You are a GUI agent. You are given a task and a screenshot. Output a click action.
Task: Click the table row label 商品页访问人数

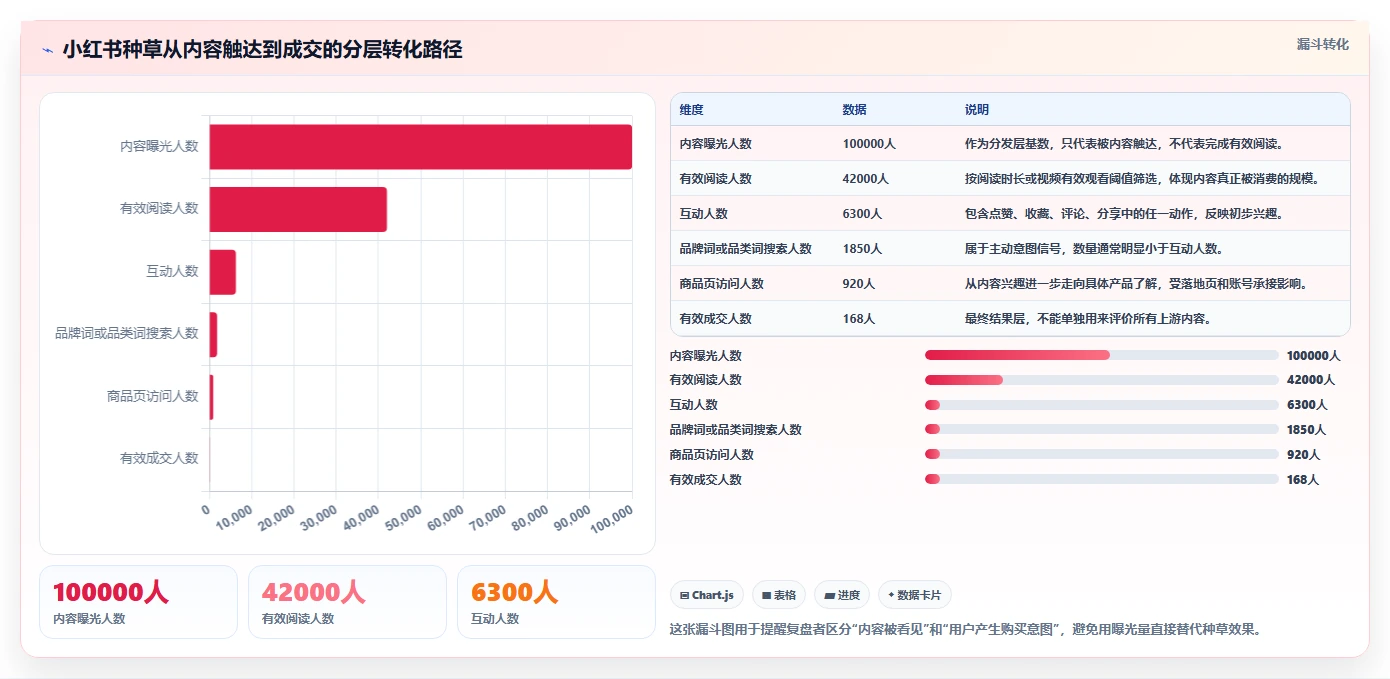click(721, 284)
